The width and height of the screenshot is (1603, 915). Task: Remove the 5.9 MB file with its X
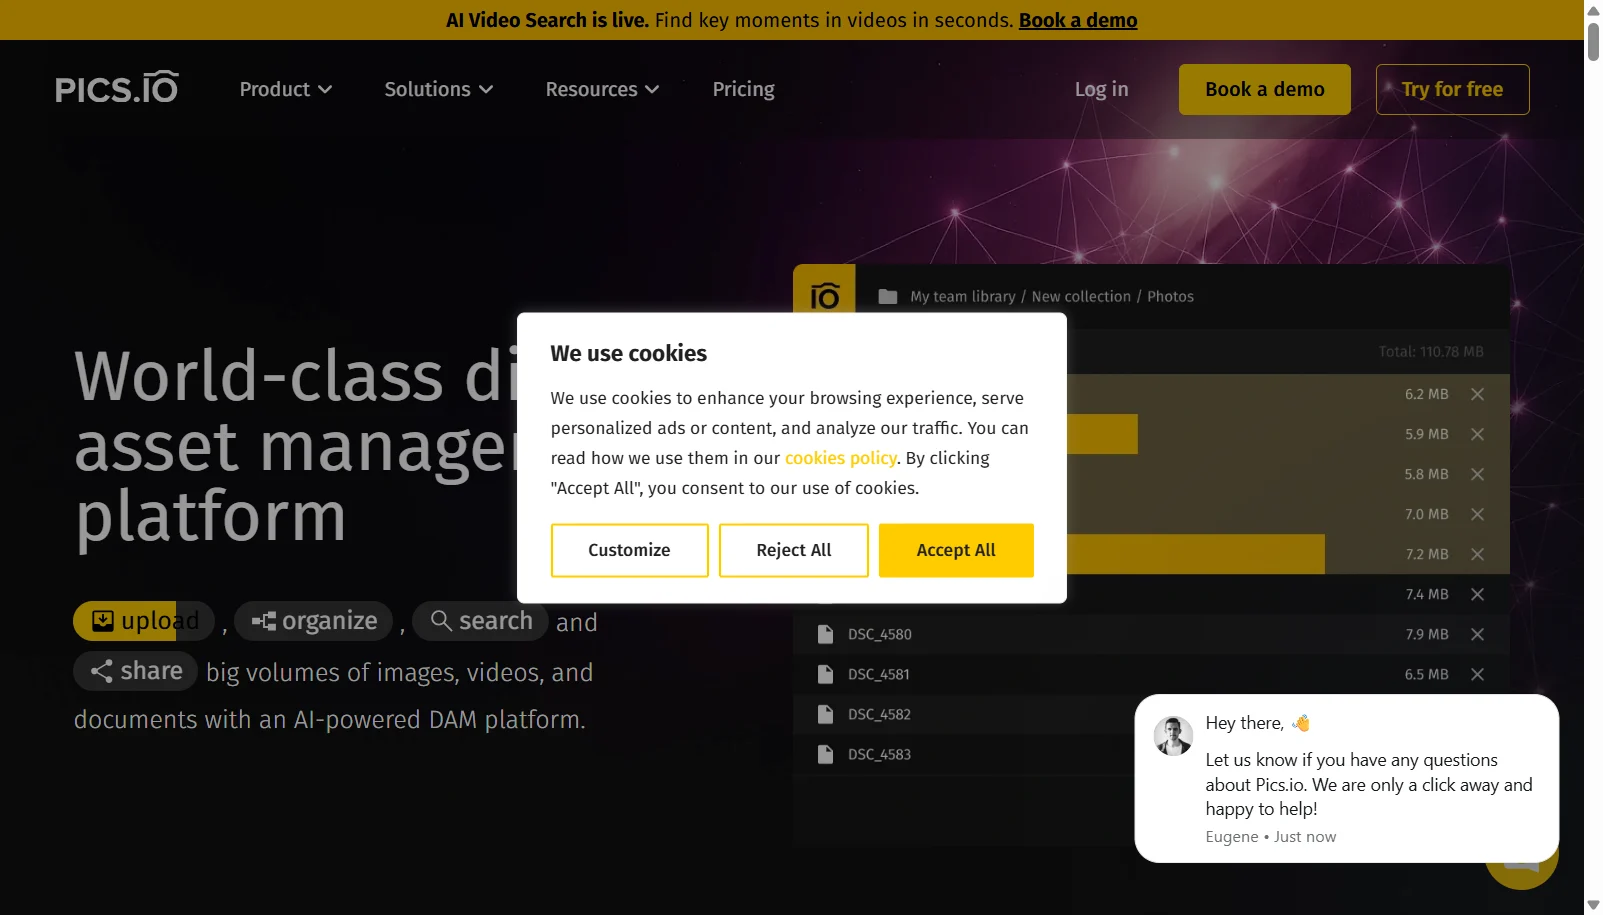pos(1477,434)
